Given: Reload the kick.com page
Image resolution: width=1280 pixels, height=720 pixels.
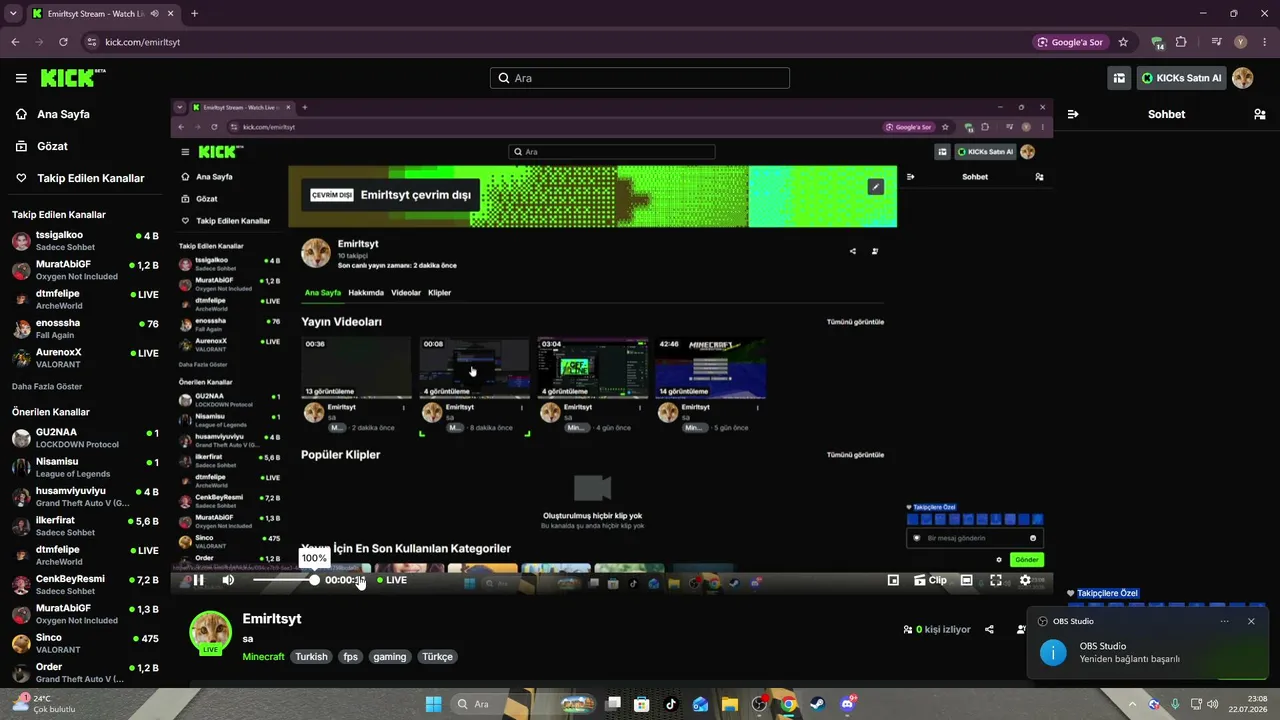Looking at the screenshot, I should (63, 42).
